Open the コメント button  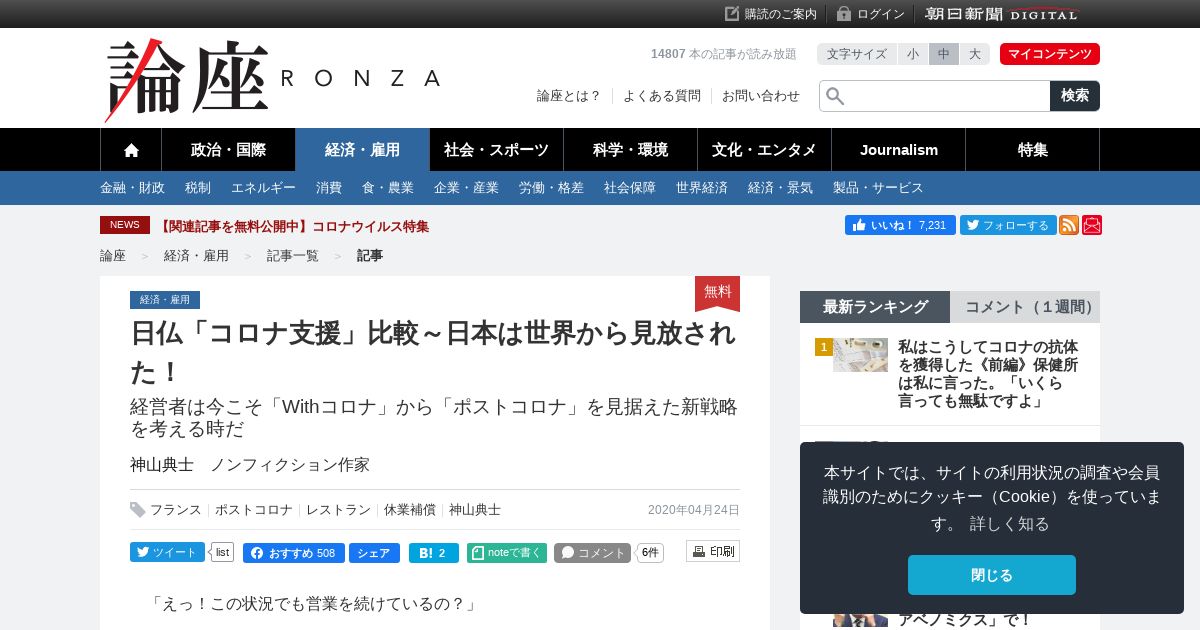(592, 553)
